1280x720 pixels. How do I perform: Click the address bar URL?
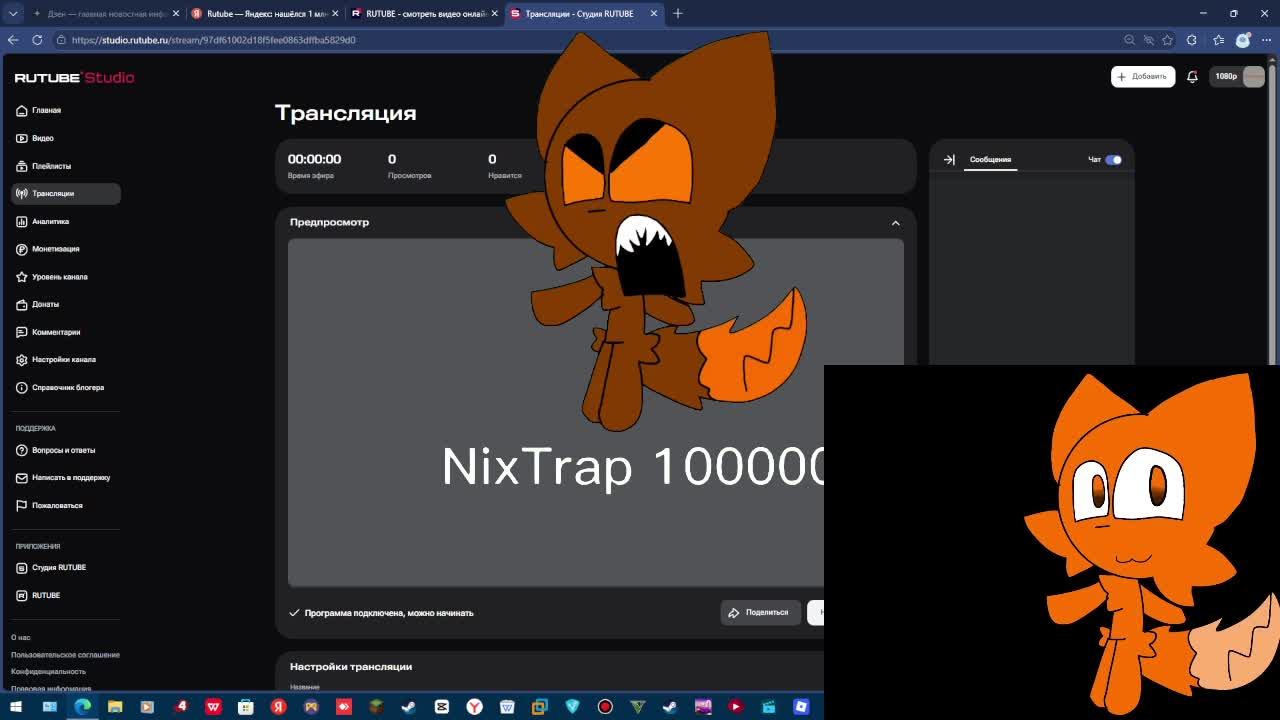[213, 40]
